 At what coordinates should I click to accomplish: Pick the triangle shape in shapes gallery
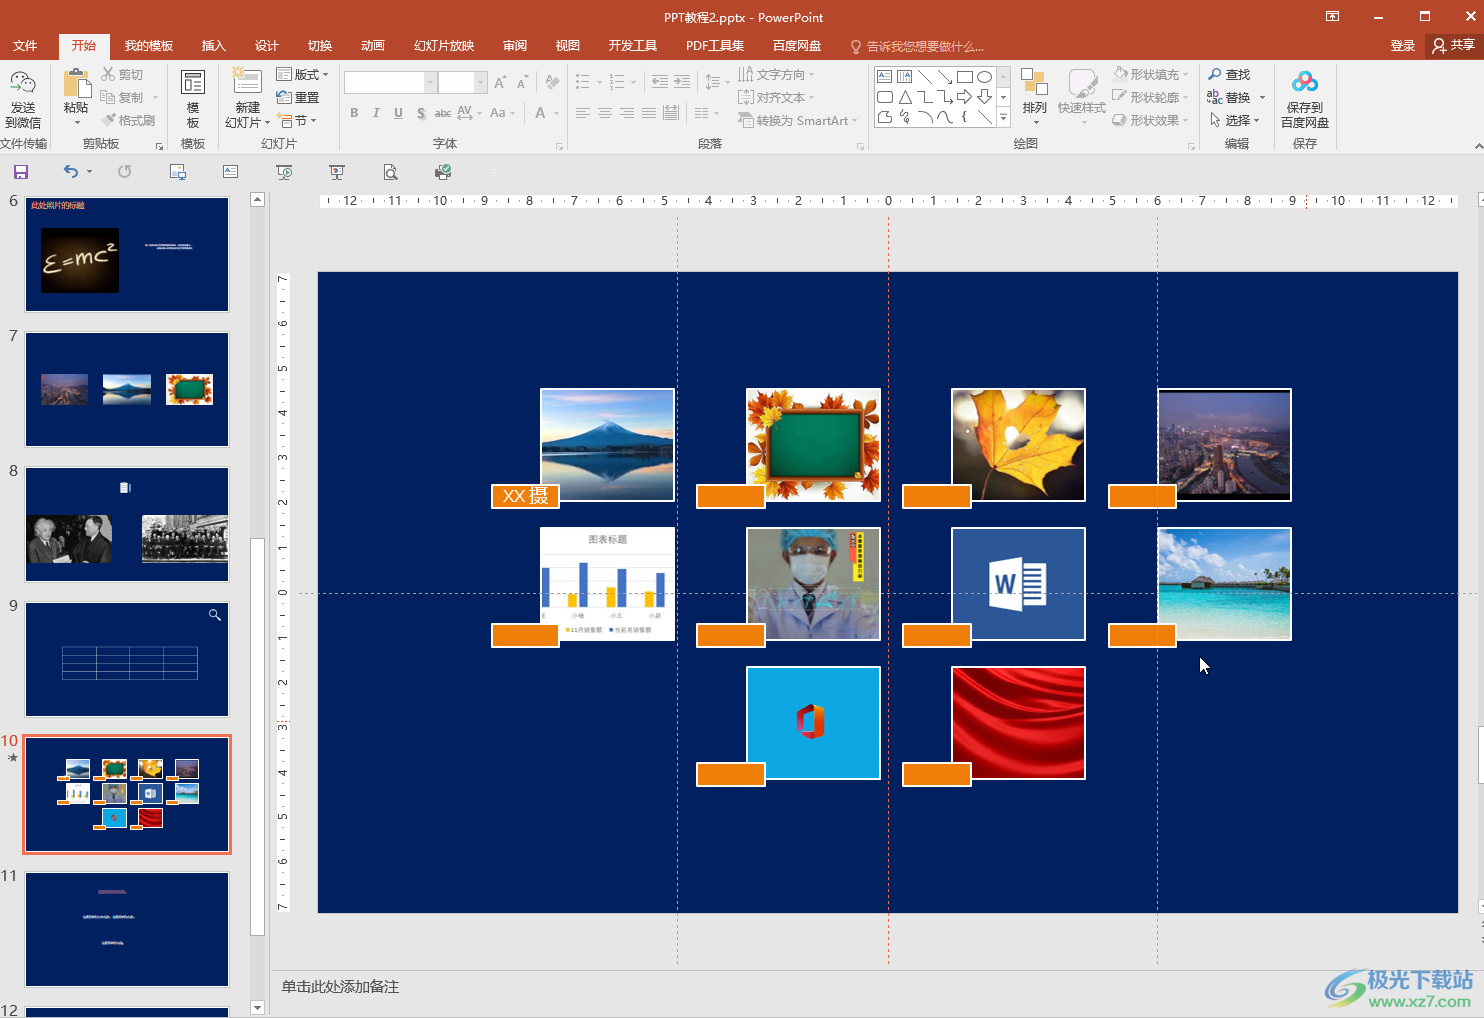tap(905, 97)
